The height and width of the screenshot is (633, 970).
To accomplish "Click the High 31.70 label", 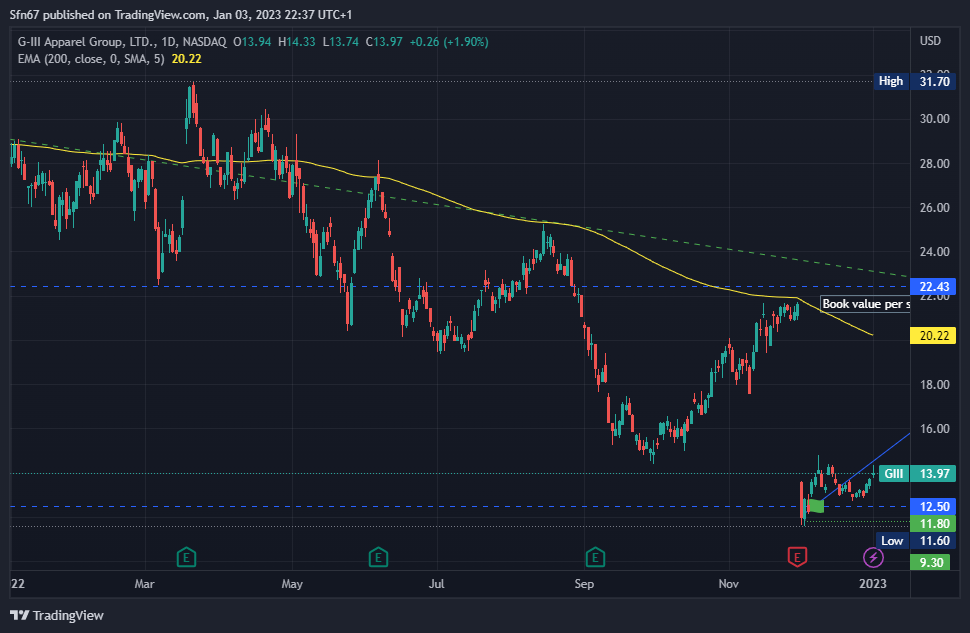I will pyautogui.click(x=914, y=82).
